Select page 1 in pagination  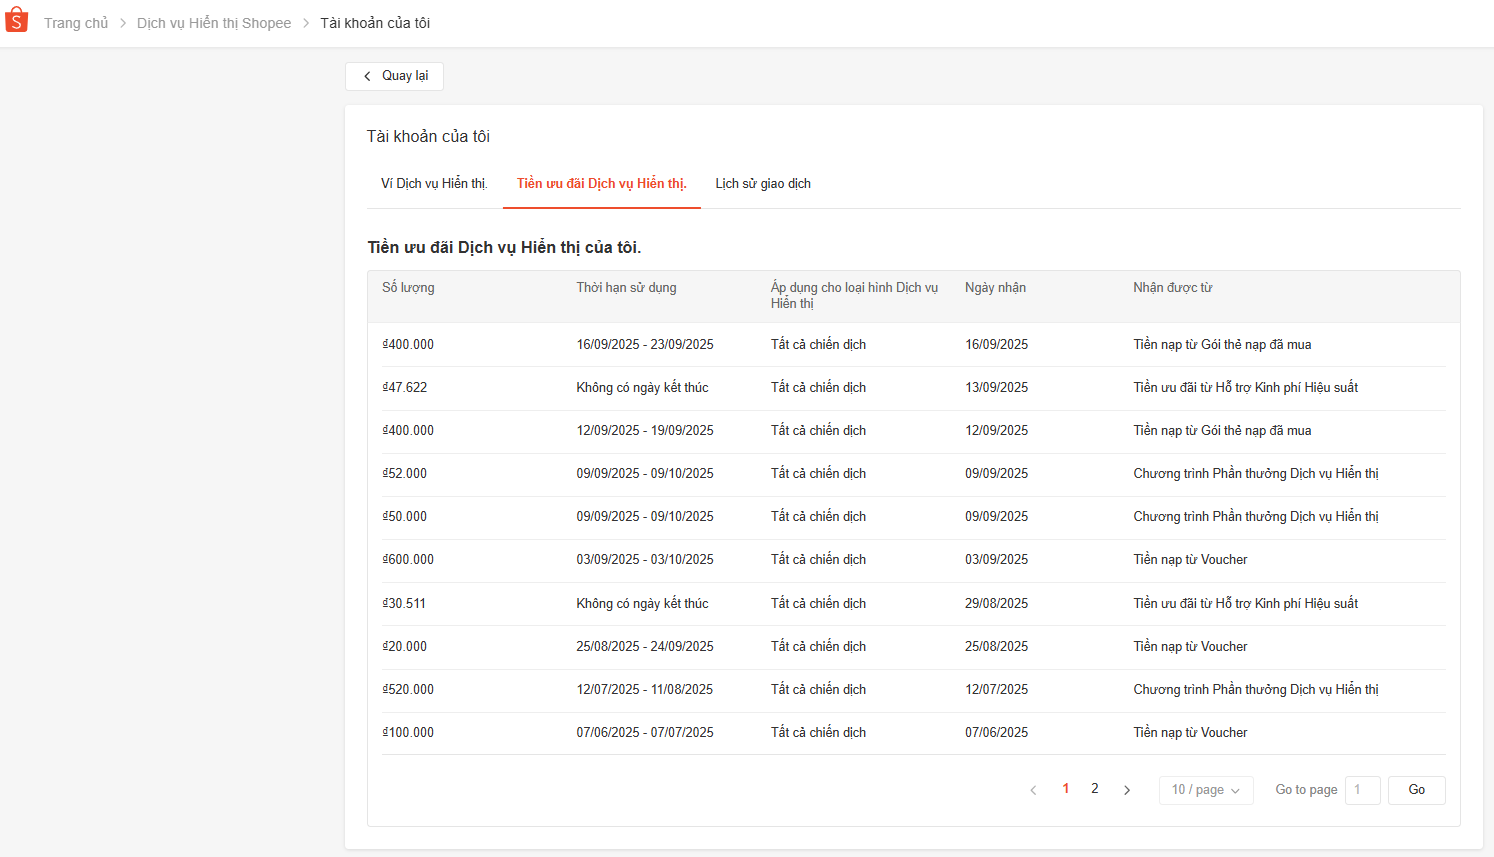(1066, 789)
